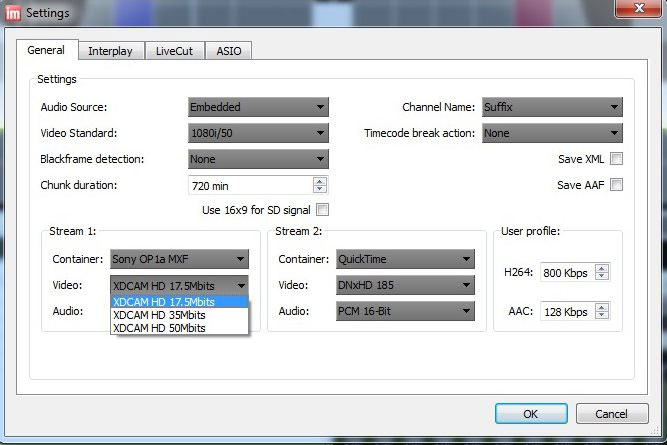
Task: Open Stream 2 Audio PCM dropdown
Action: coord(405,311)
